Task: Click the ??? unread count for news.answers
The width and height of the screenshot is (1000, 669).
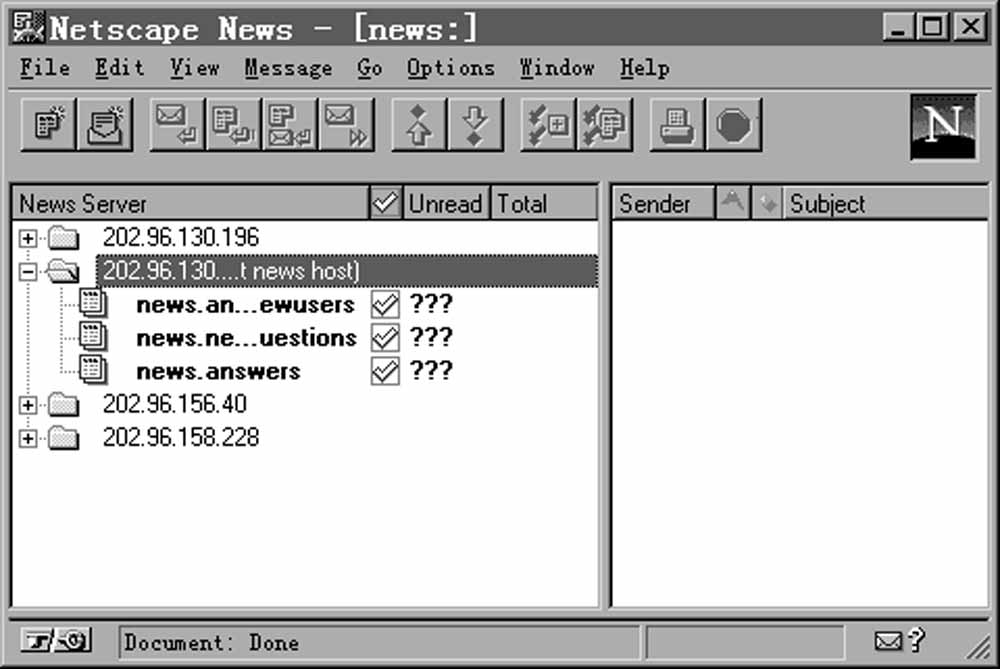Action: (x=431, y=371)
